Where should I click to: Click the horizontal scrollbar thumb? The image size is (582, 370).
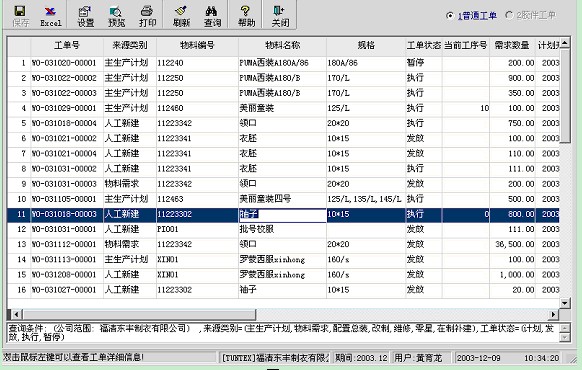click(139, 314)
